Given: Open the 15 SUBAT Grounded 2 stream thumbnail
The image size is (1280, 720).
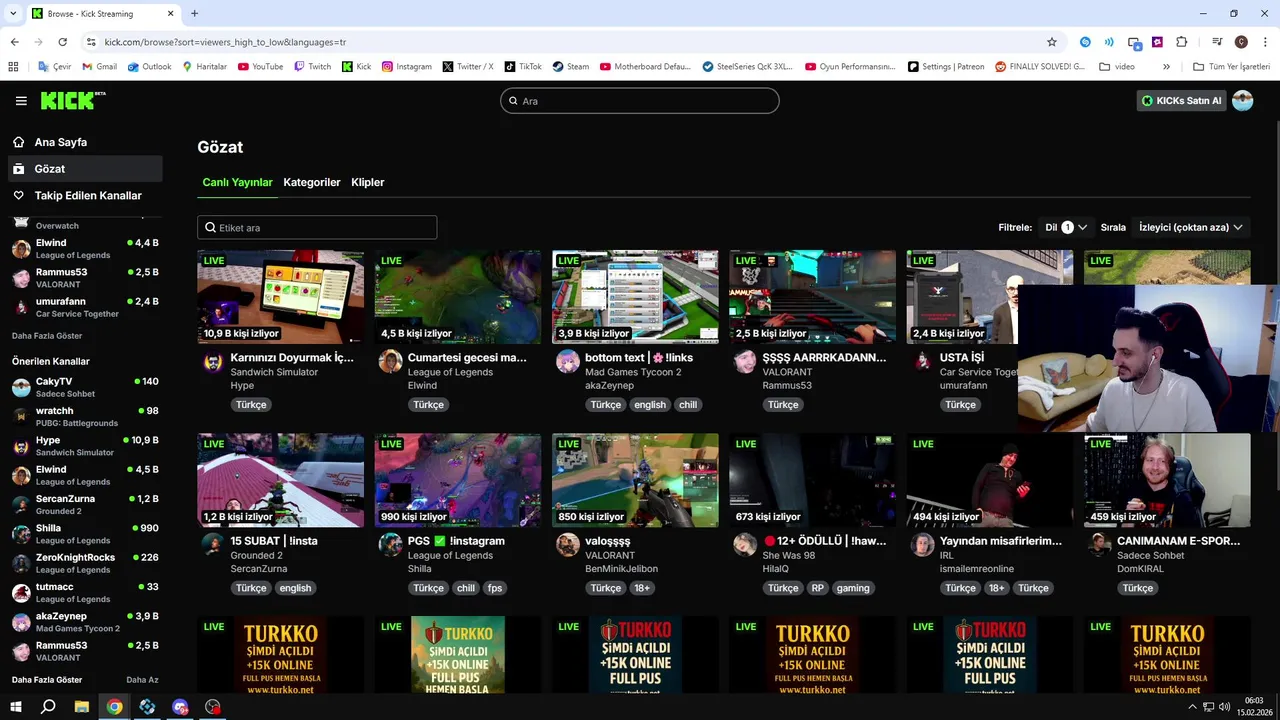Looking at the screenshot, I should (x=281, y=480).
